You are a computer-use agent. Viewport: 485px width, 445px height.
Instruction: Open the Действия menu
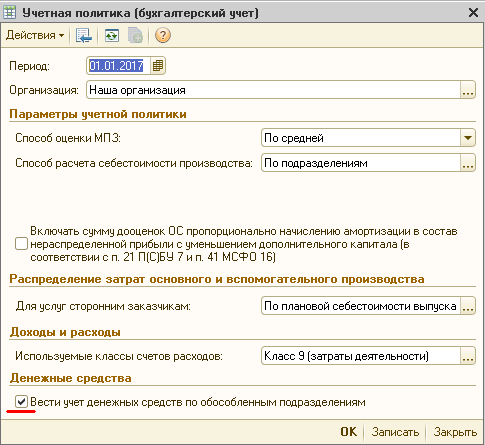(x=35, y=35)
